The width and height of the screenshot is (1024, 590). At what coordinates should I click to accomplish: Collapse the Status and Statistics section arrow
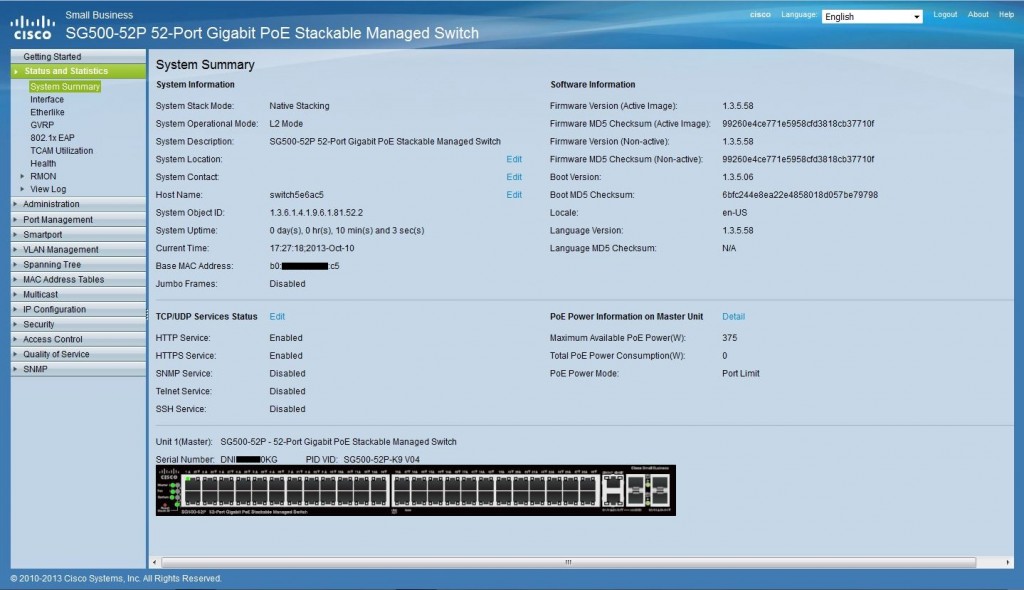[16, 71]
